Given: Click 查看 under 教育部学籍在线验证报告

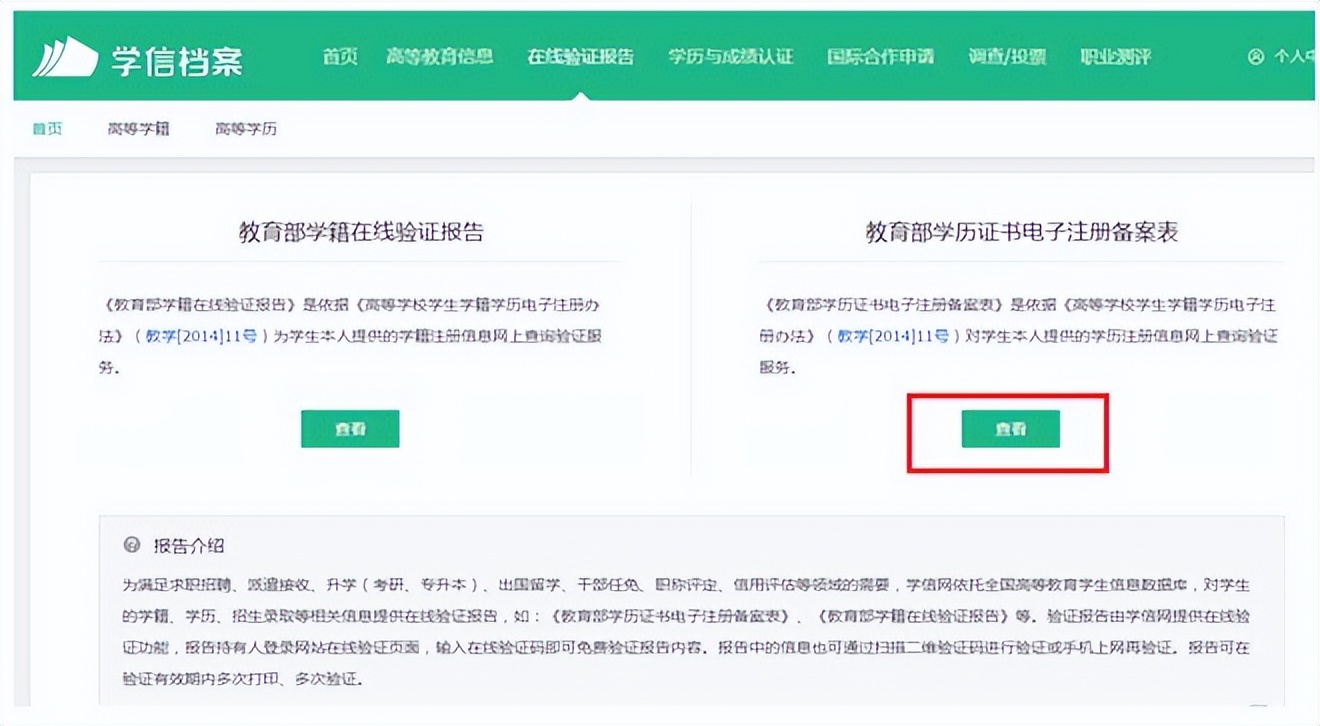Looking at the screenshot, I should (349, 428).
